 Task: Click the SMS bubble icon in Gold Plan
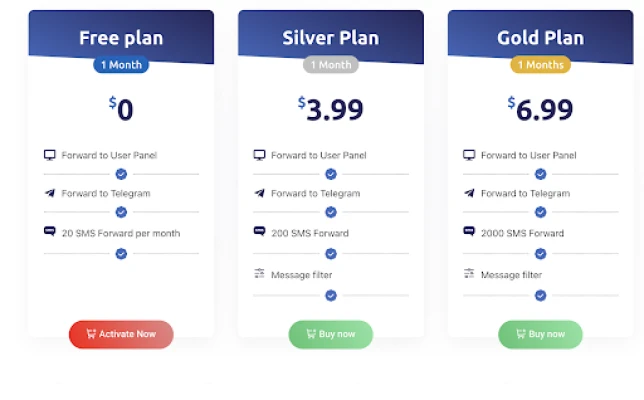tap(469, 232)
